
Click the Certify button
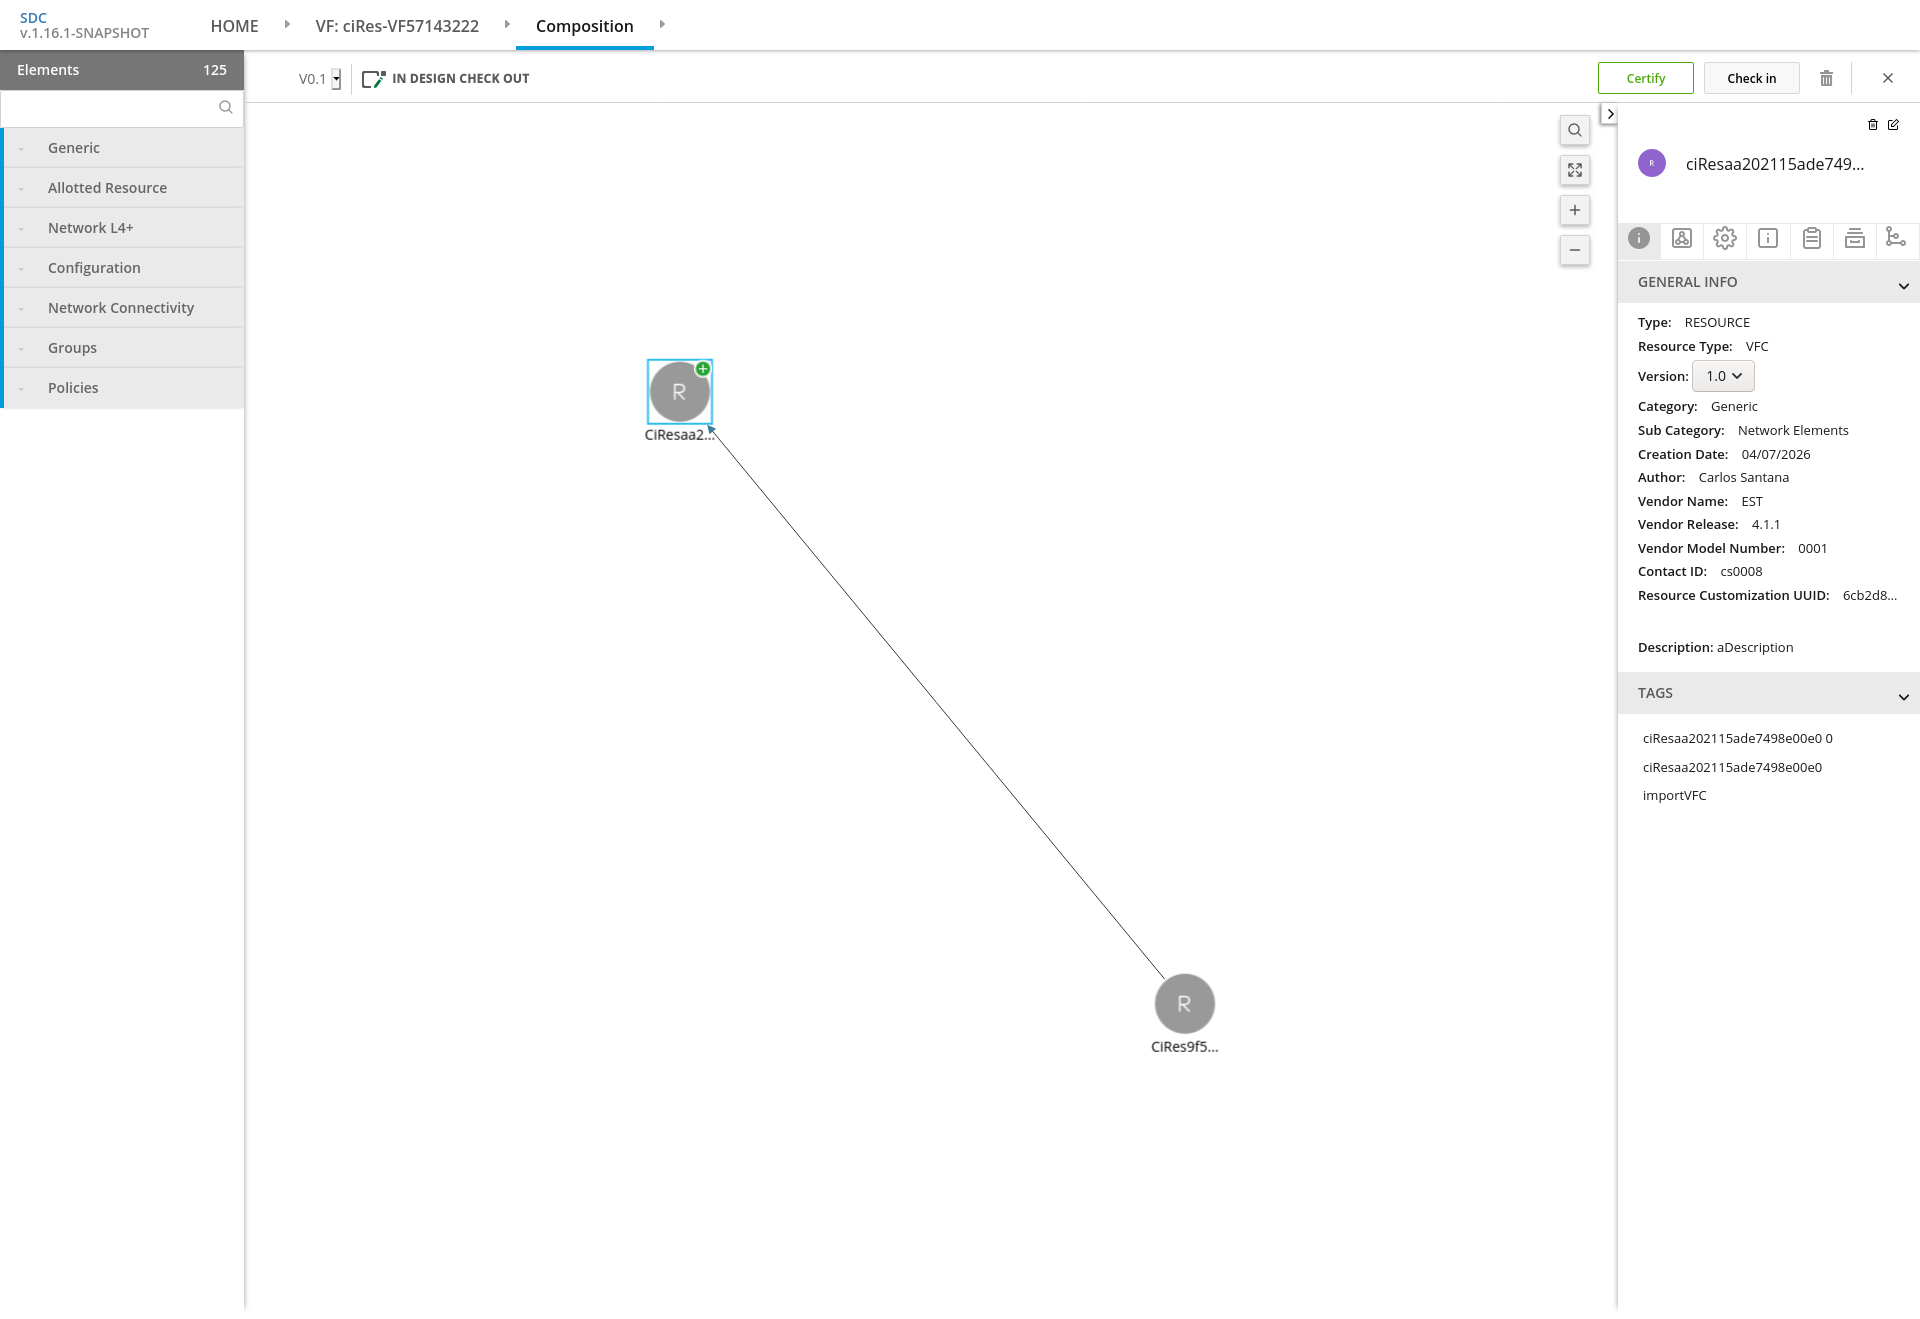1645,78
